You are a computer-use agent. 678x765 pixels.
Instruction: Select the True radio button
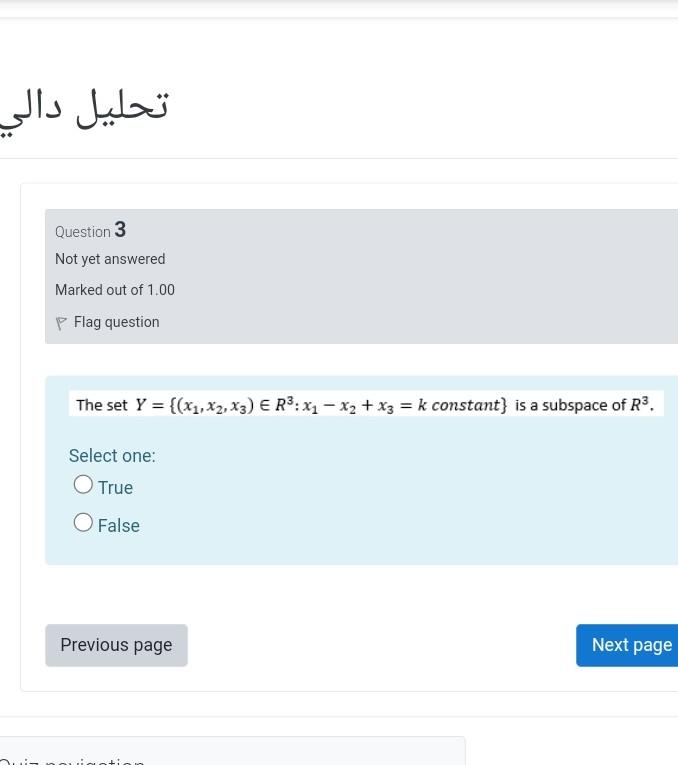coord(83,484)
